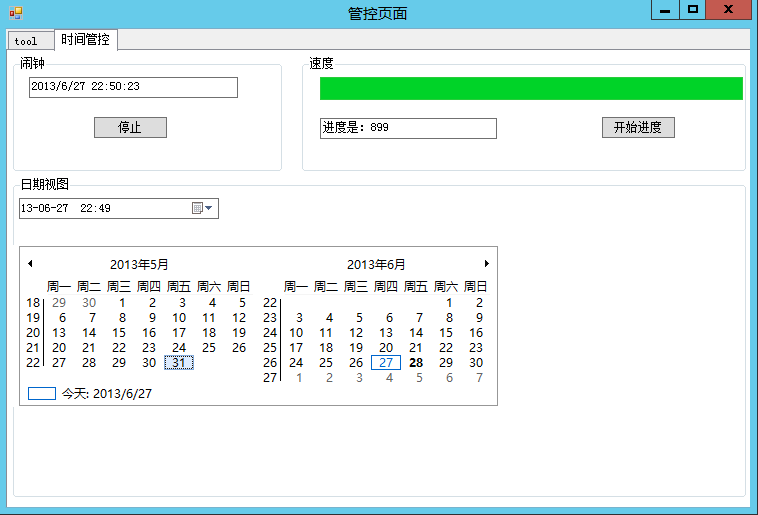Select June 25 in the calendar
The image size is (758, 515).
(326, 363)
